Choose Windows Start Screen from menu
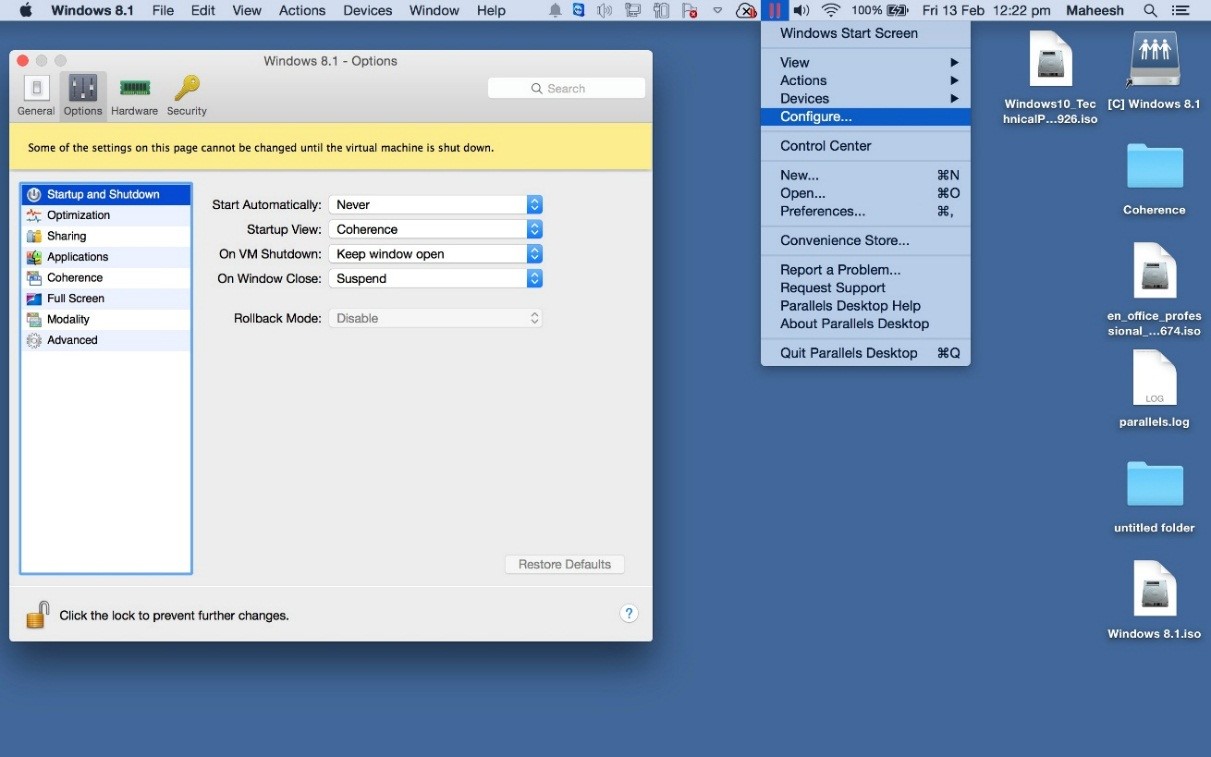1211x757 pixels. [865, 33]
